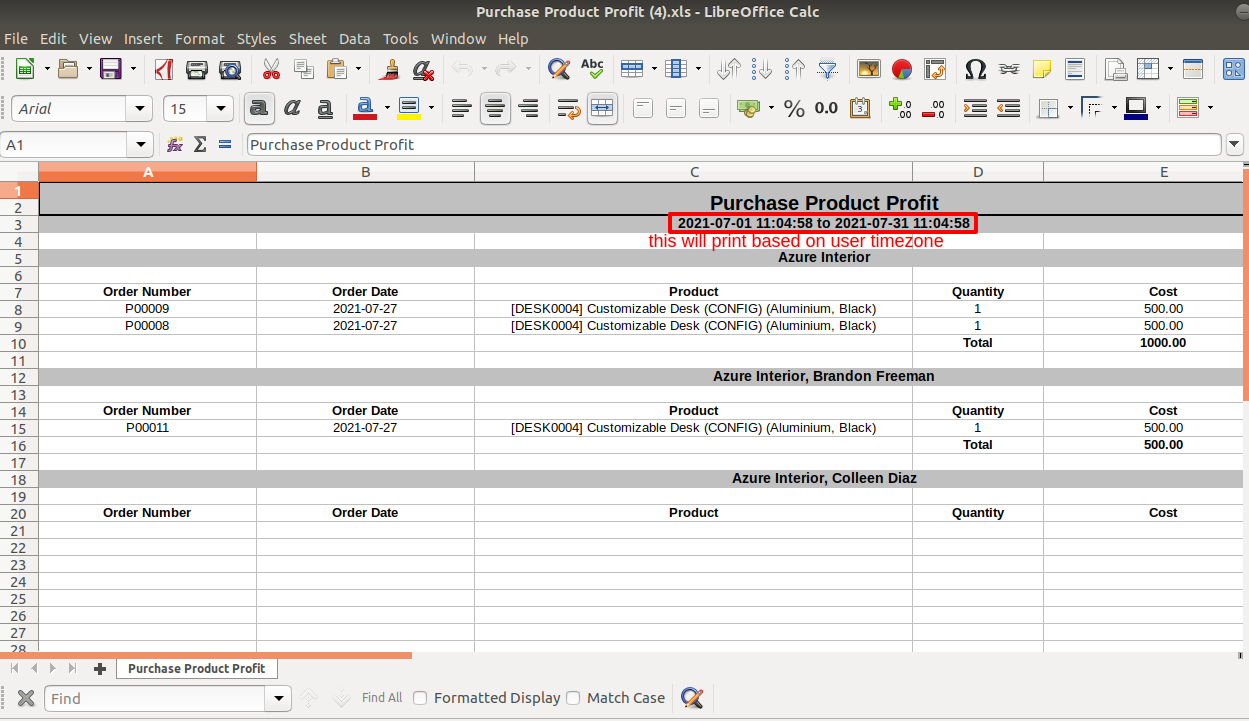
Task: Sort descending
Action: point(795,69)
